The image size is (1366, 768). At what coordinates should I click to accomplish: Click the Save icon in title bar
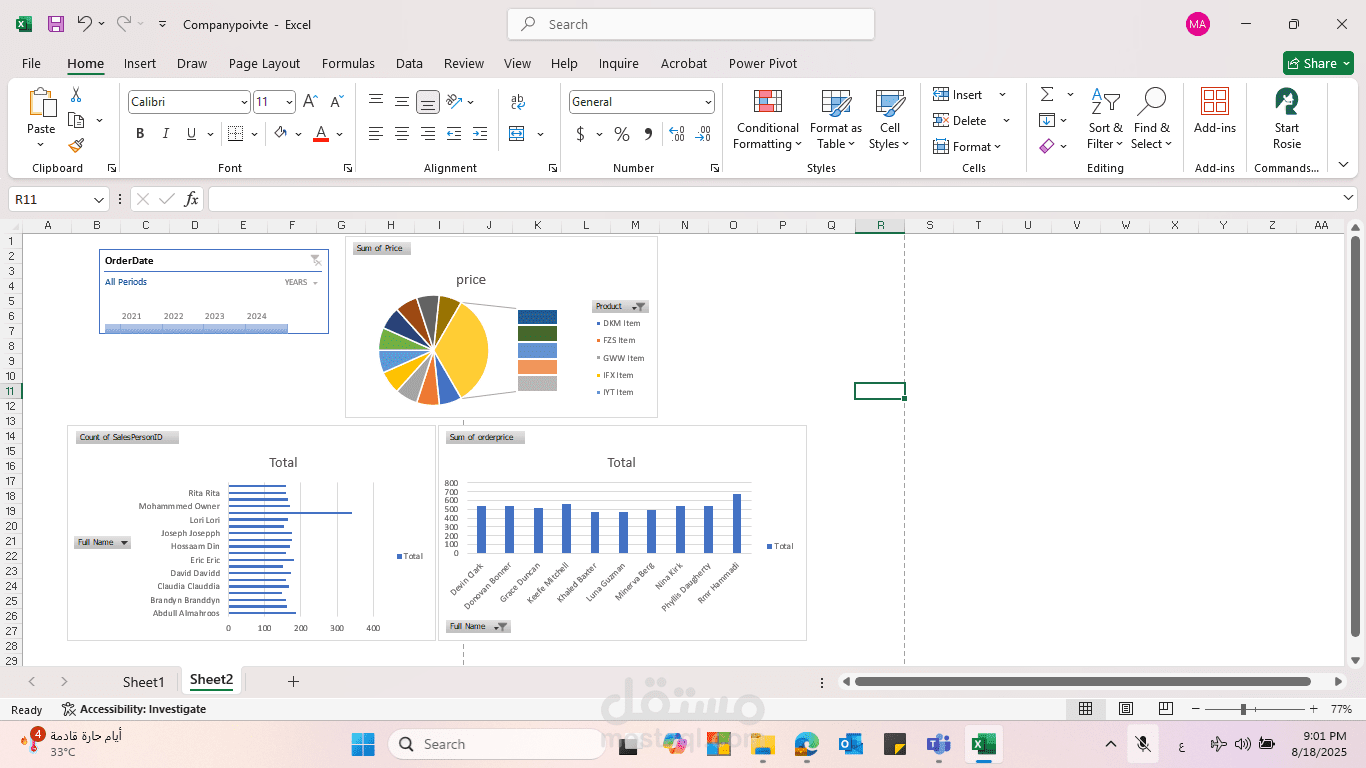56,24
